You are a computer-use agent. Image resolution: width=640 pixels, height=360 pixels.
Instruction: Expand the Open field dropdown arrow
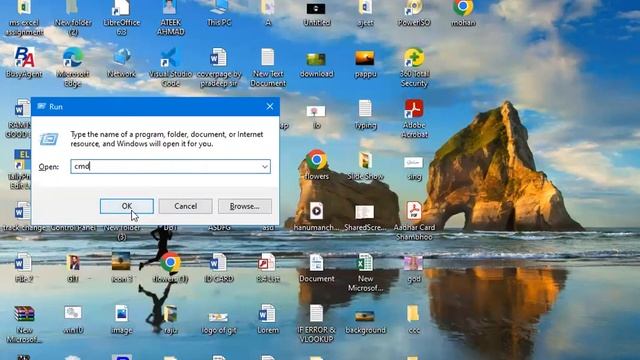click(x=265, y=167)
